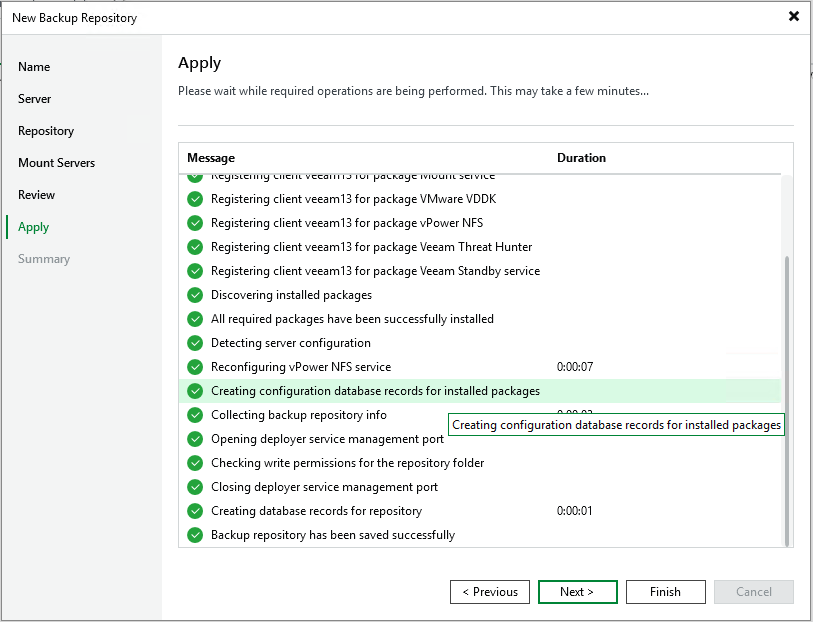The width and height of the screenshot is (813, 622).
Task: Select the Repository step in sidebar
Action: 46,131
